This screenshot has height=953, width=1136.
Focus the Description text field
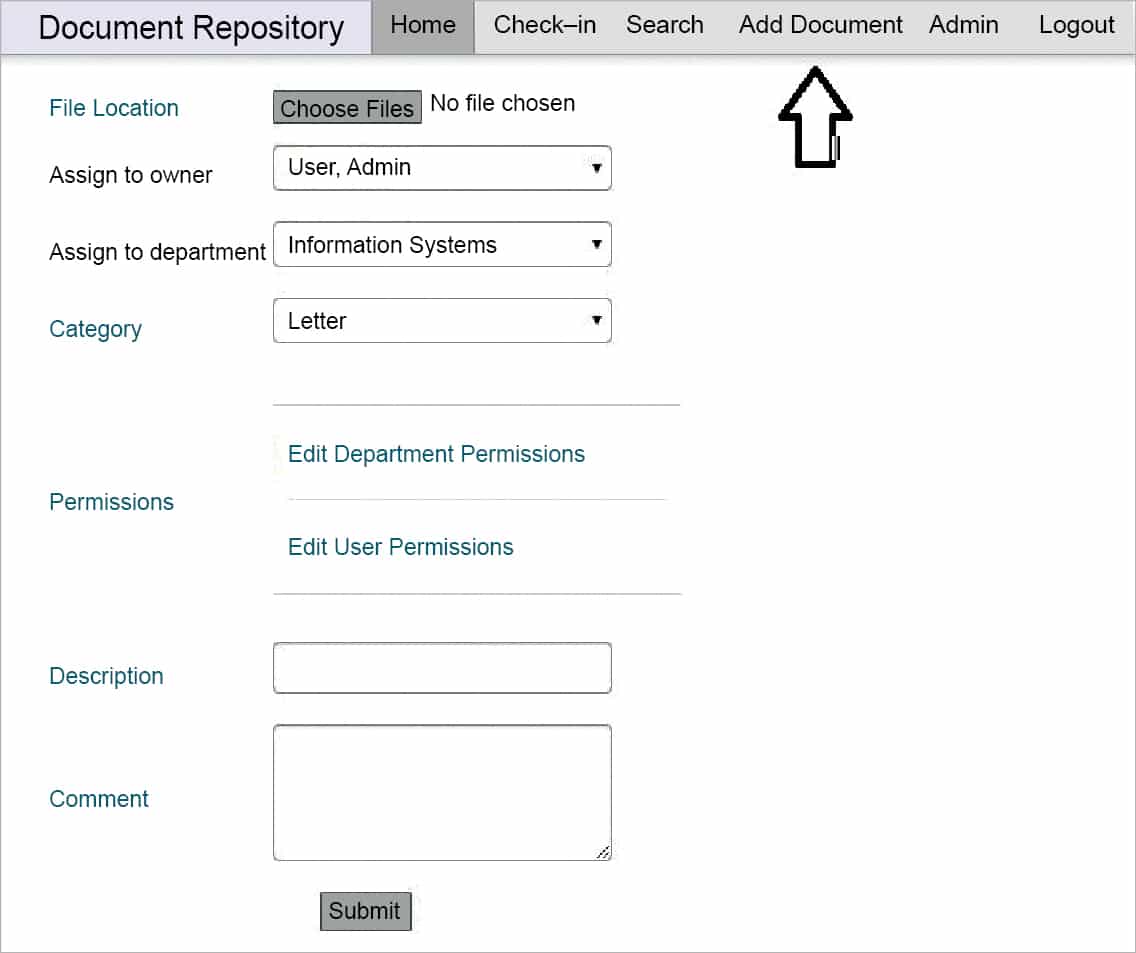pyautogui.click(x=441, y=668)
